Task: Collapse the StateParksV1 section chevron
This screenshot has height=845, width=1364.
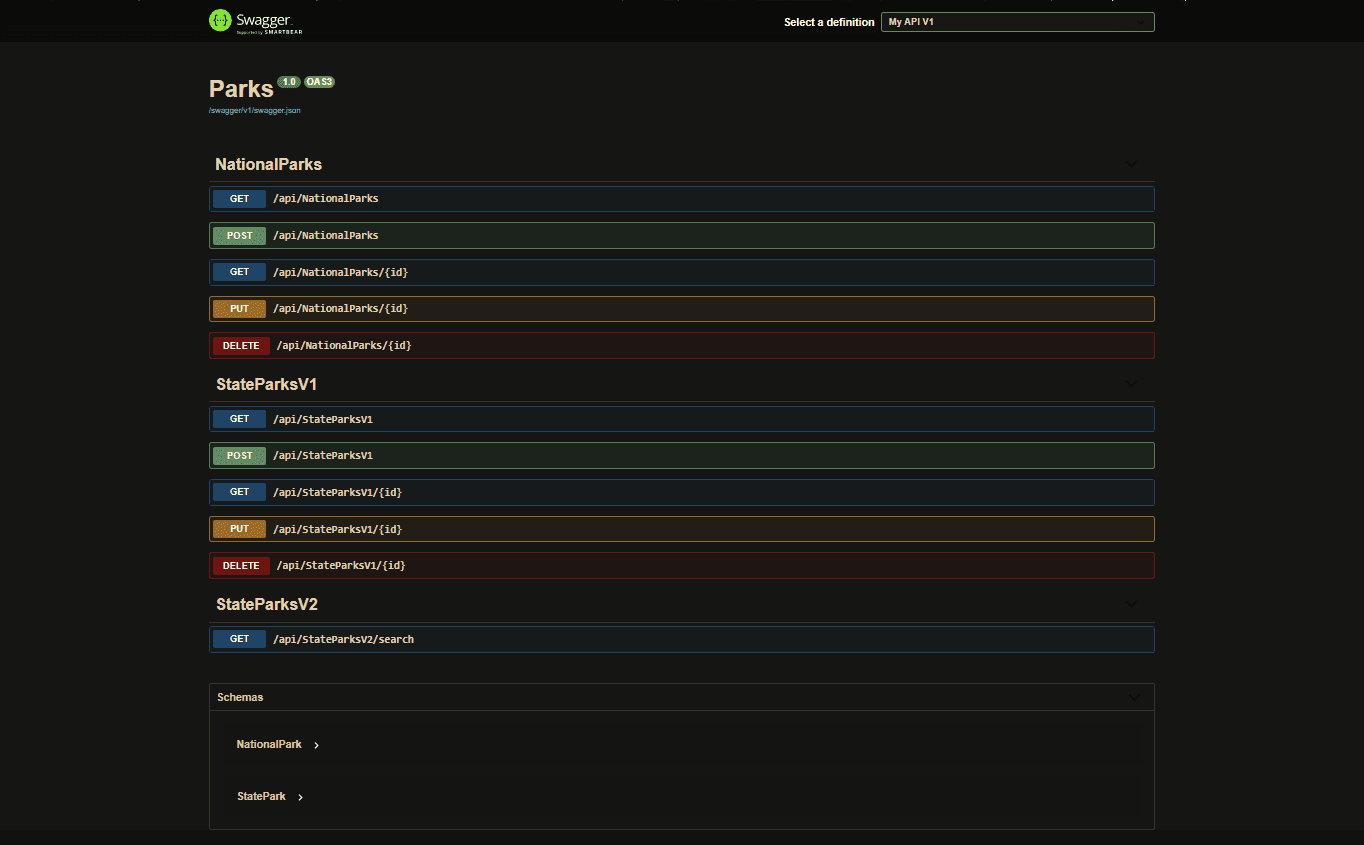Action: [1131, 384]
